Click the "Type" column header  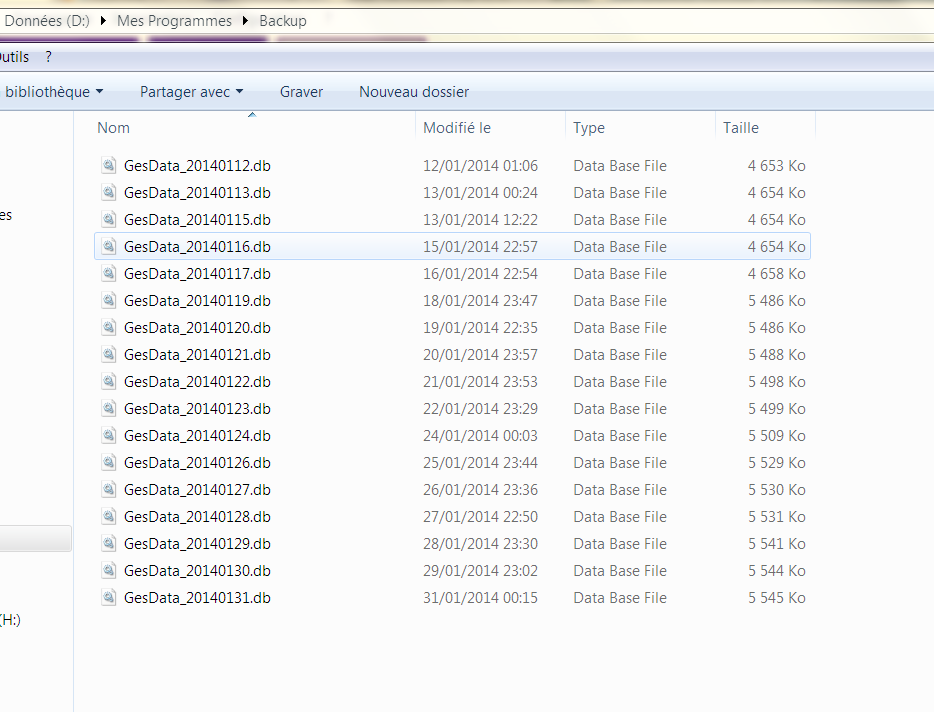tap(589, 128)
